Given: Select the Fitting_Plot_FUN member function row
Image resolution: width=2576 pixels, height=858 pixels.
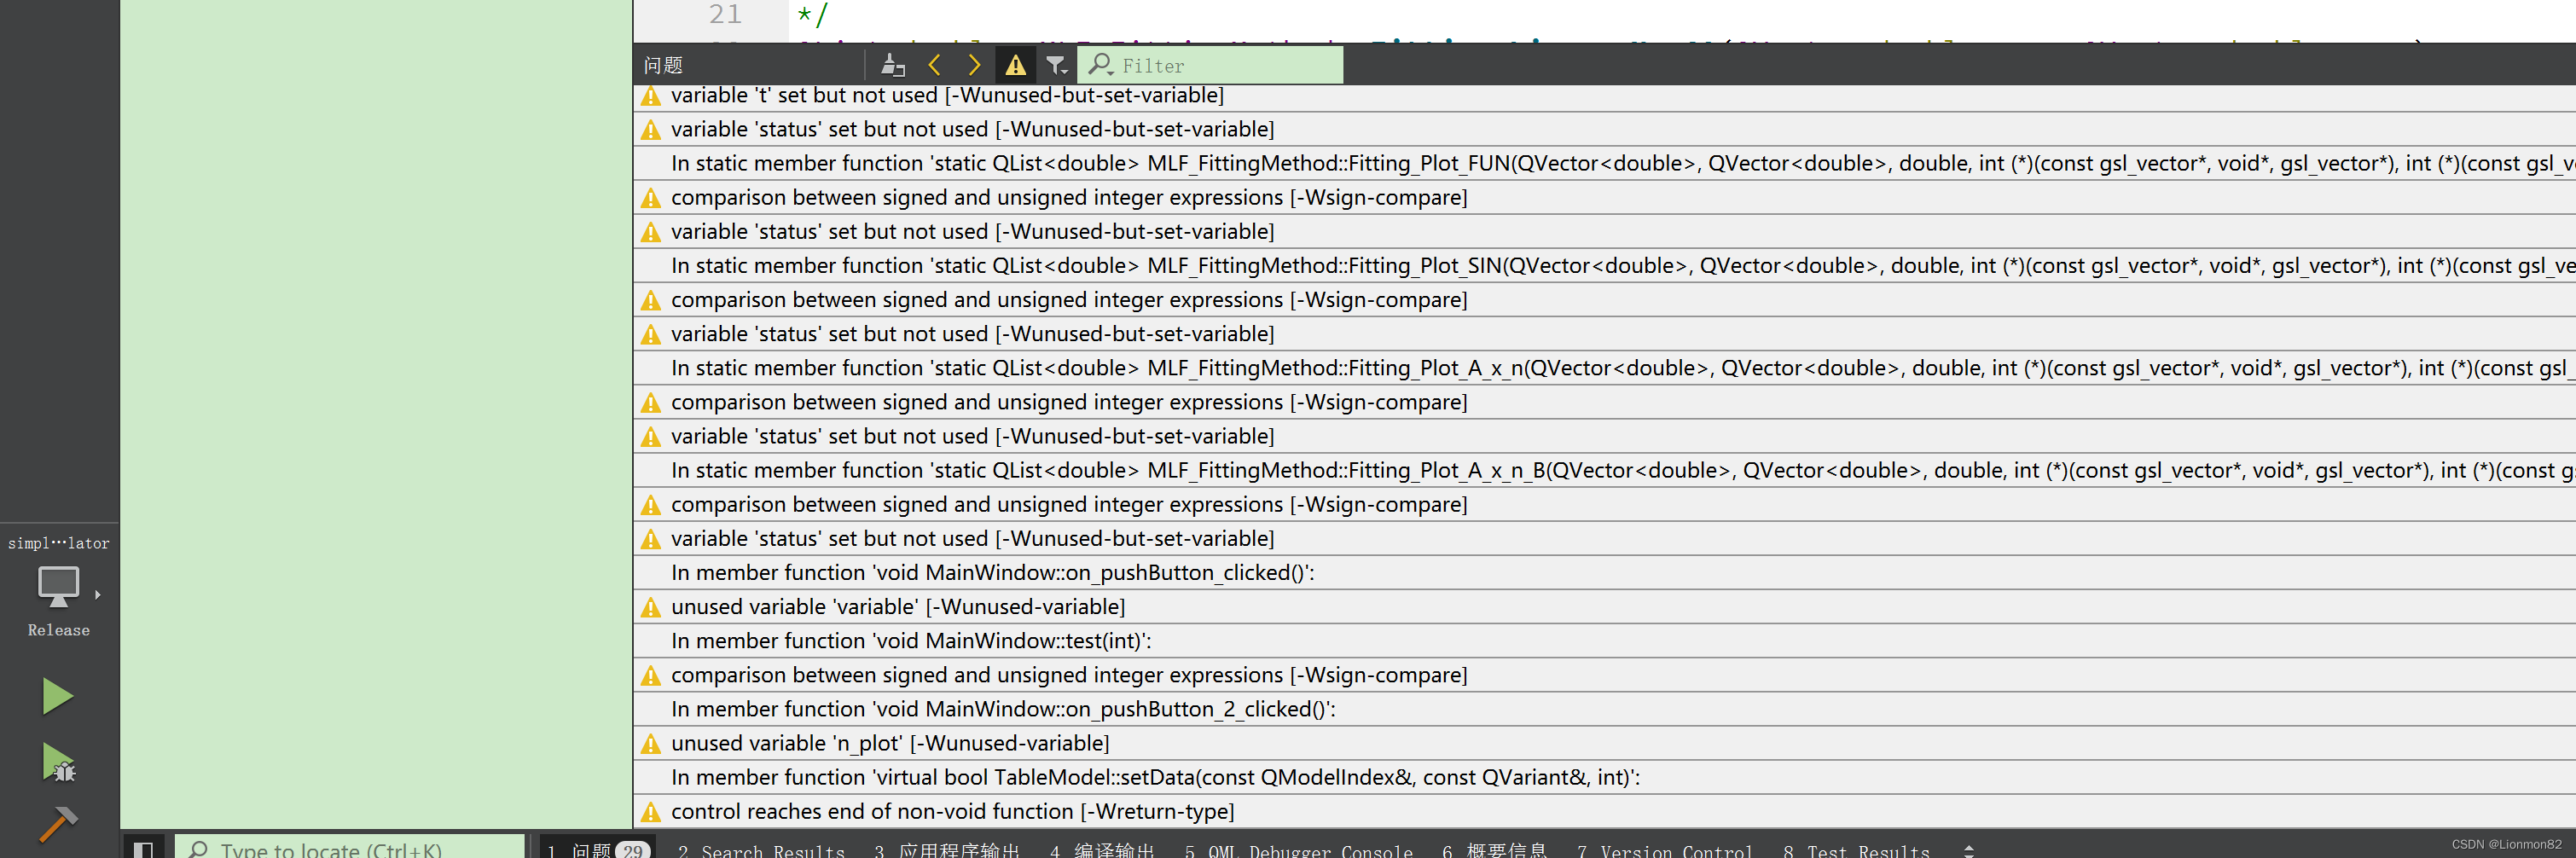Looking at the screenshot, I should 1604,163.
